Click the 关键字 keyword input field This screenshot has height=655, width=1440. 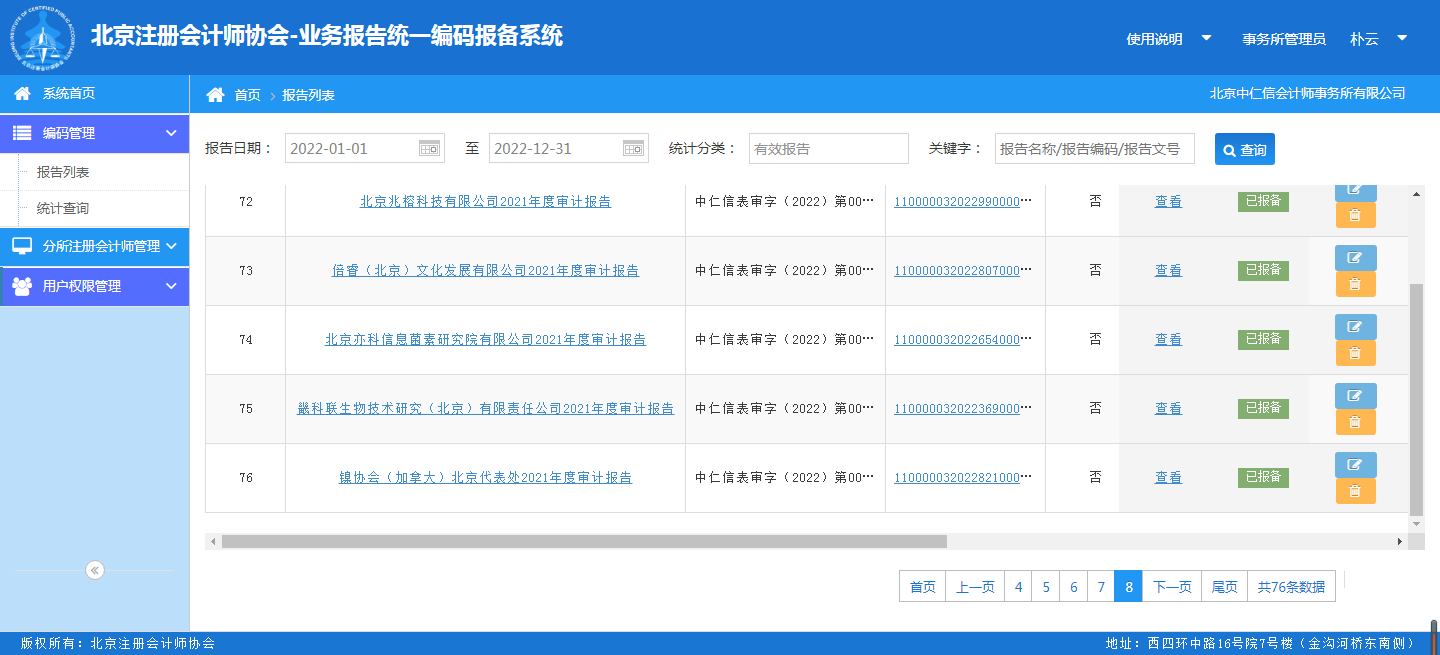[1094, 149]
